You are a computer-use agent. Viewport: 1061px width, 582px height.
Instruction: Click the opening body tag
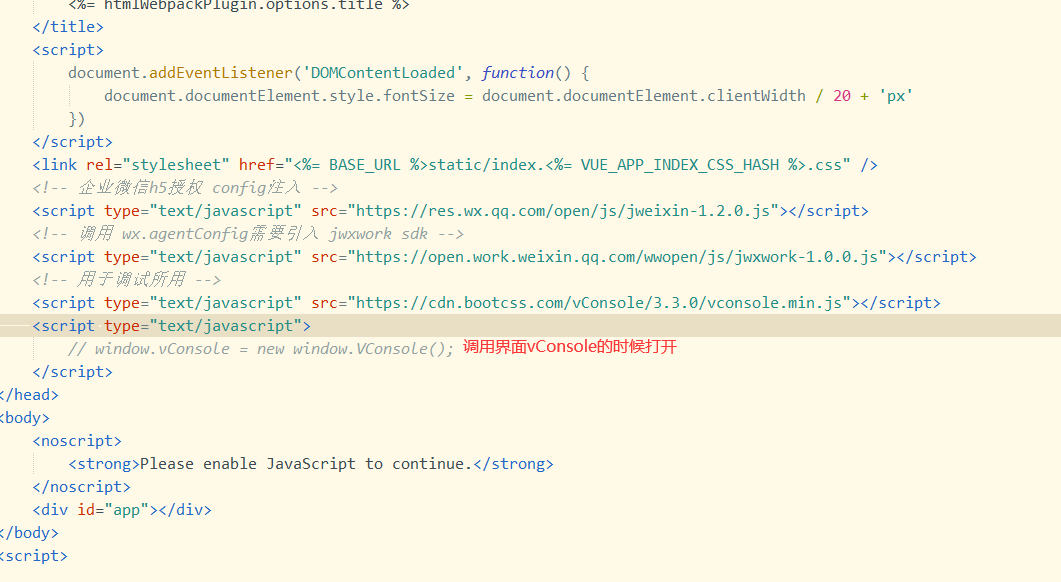tap(25, 418)
